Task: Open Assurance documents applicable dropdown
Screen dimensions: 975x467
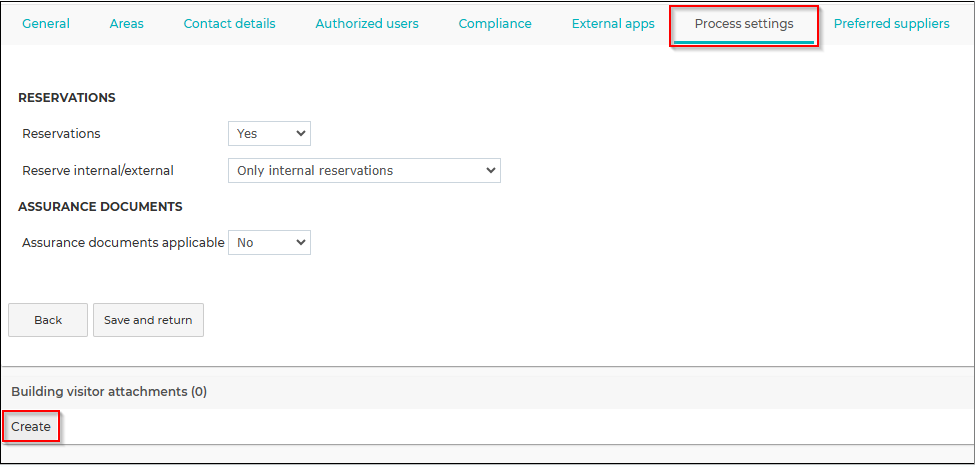Action: click(x=269, y=243)
